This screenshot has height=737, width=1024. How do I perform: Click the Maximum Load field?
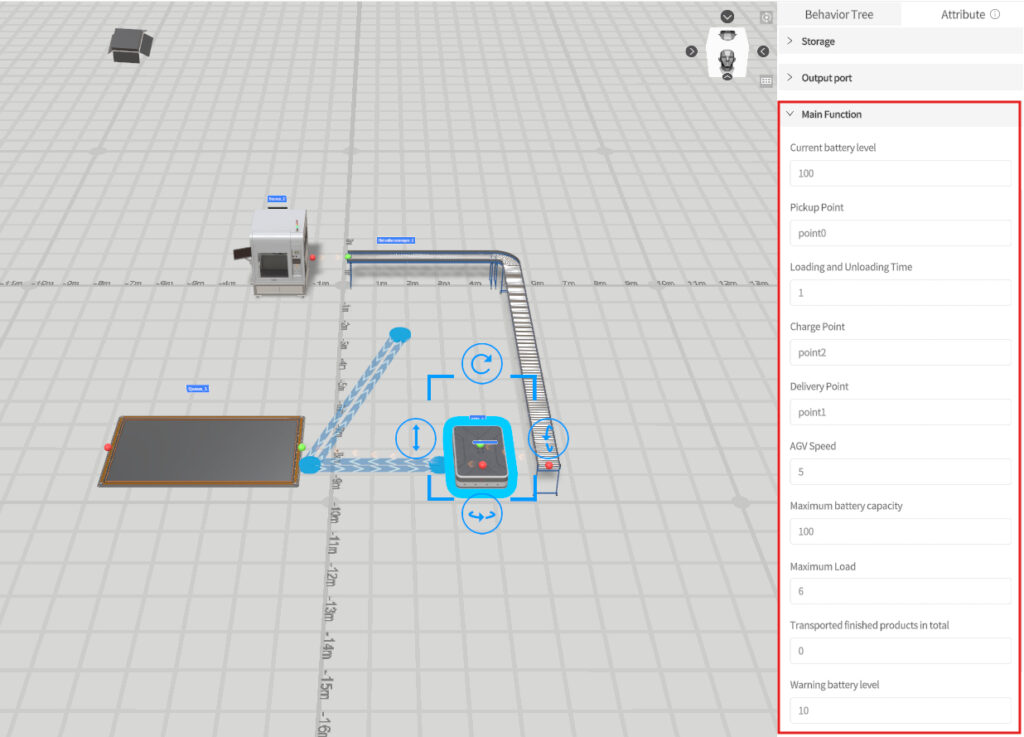coord(900,591)
